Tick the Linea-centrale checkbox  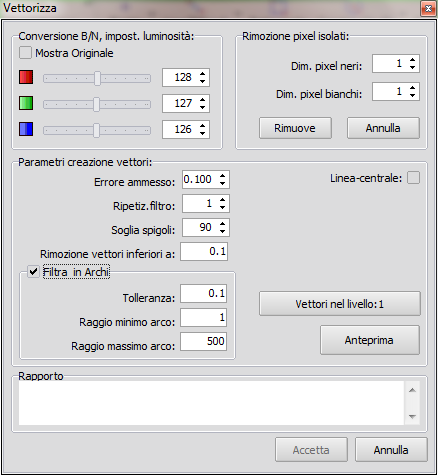click(x=413, y=178)
